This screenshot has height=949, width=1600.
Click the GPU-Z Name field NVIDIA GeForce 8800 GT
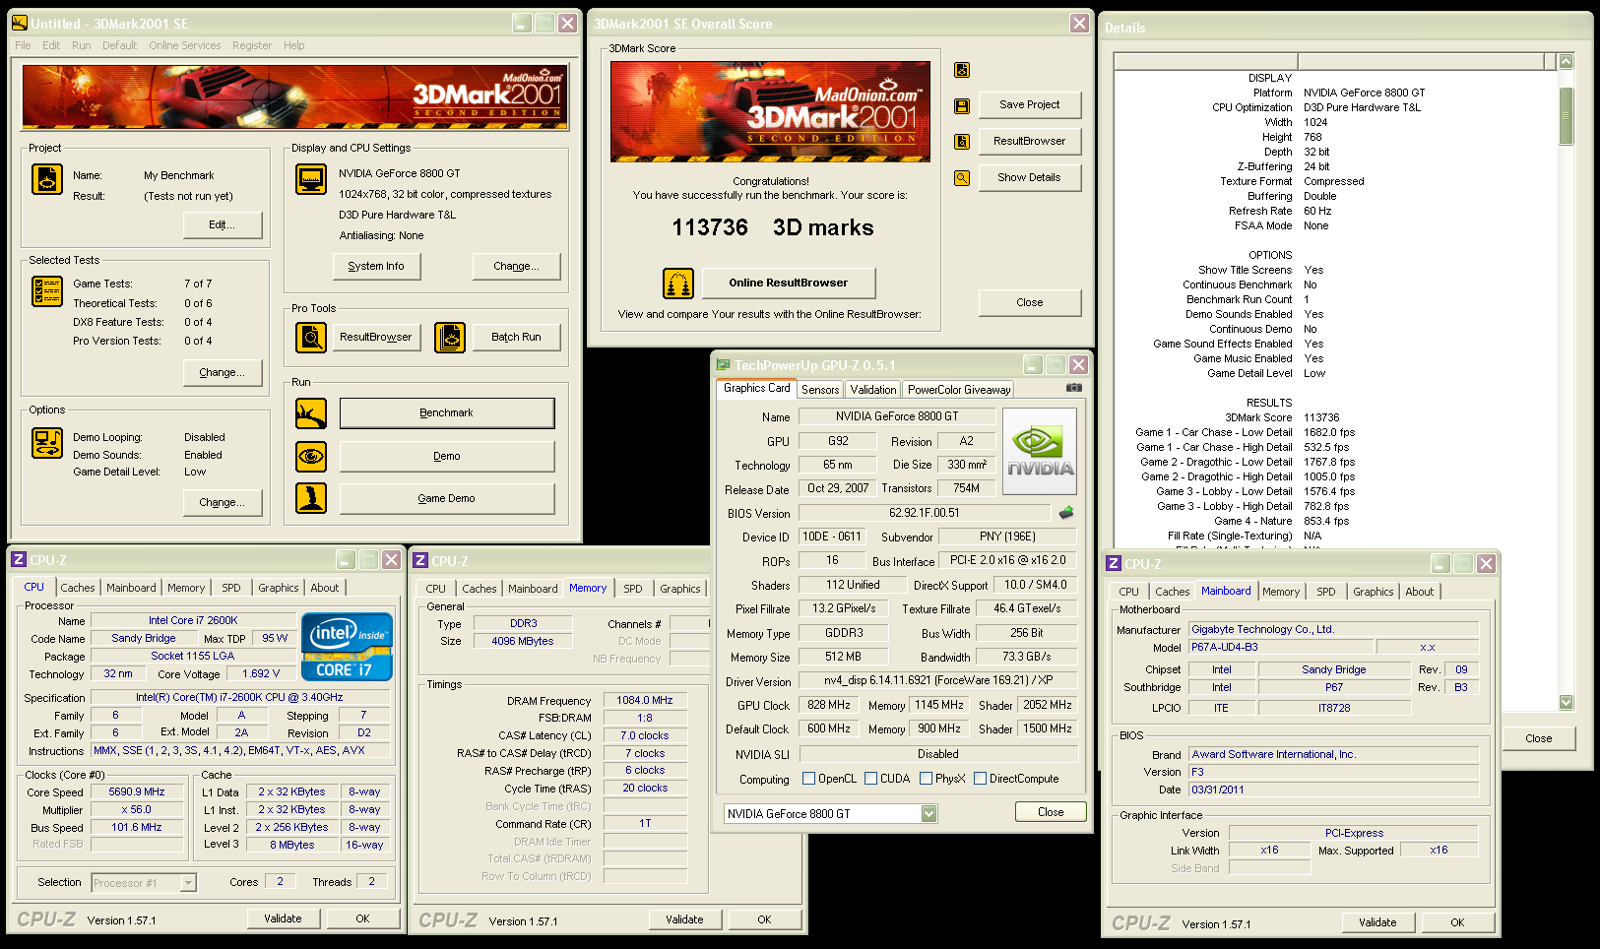point(896,416)
